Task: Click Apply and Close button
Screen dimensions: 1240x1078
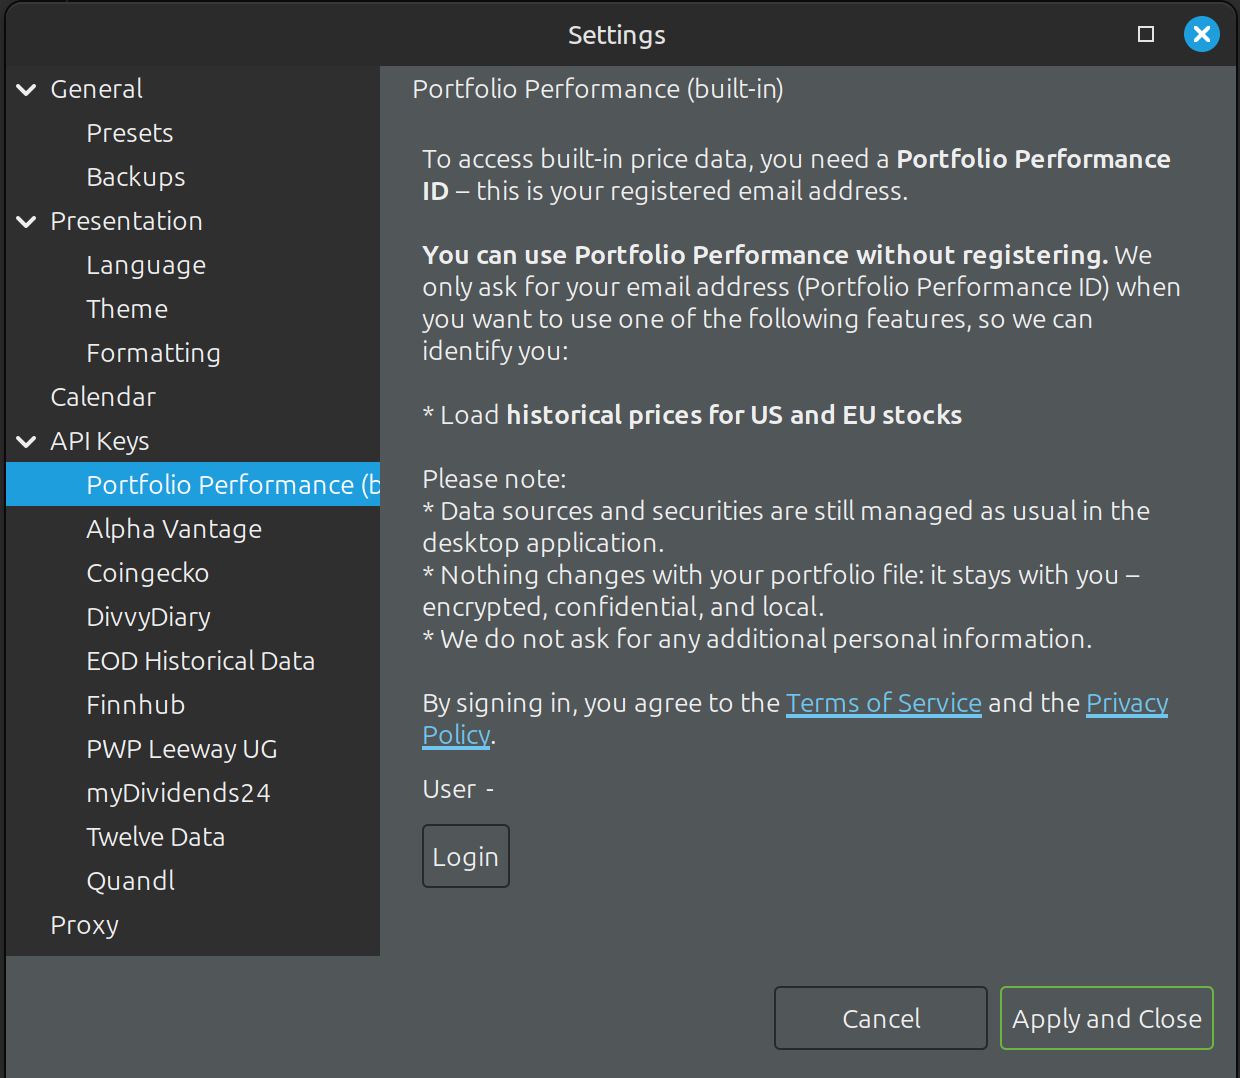Action: click(1107, 1018)
